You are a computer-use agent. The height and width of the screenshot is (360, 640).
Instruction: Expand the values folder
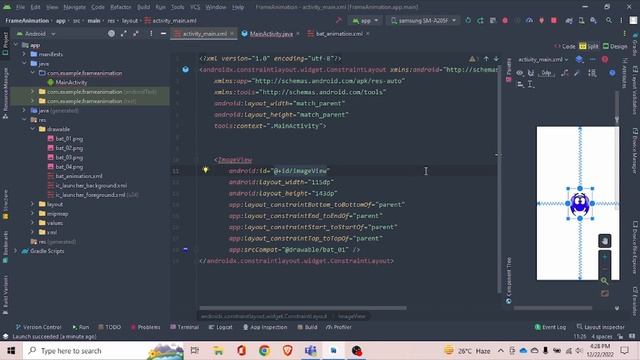coord(33,223)
